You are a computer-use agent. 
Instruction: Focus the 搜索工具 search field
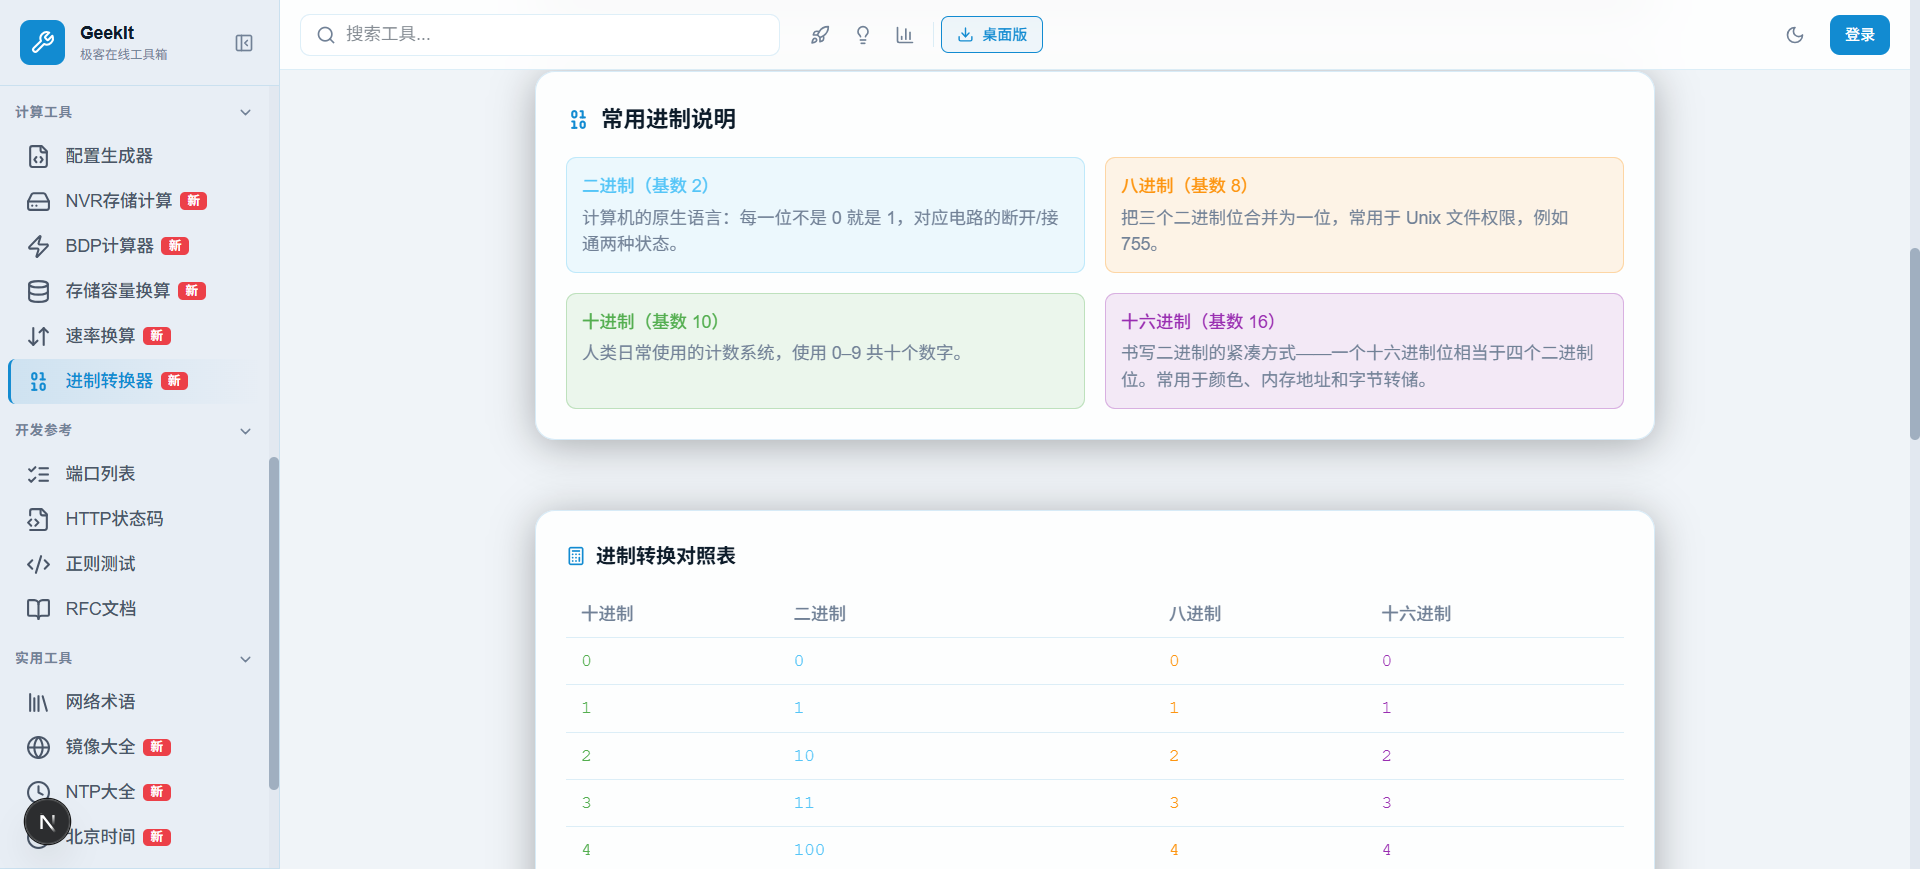[x=540, y=35]
